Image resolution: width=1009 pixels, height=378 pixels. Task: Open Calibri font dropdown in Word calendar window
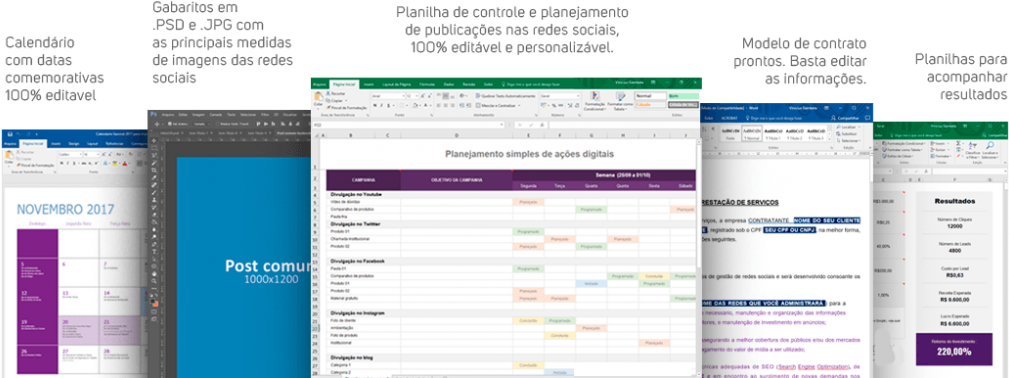click(80, 155)
